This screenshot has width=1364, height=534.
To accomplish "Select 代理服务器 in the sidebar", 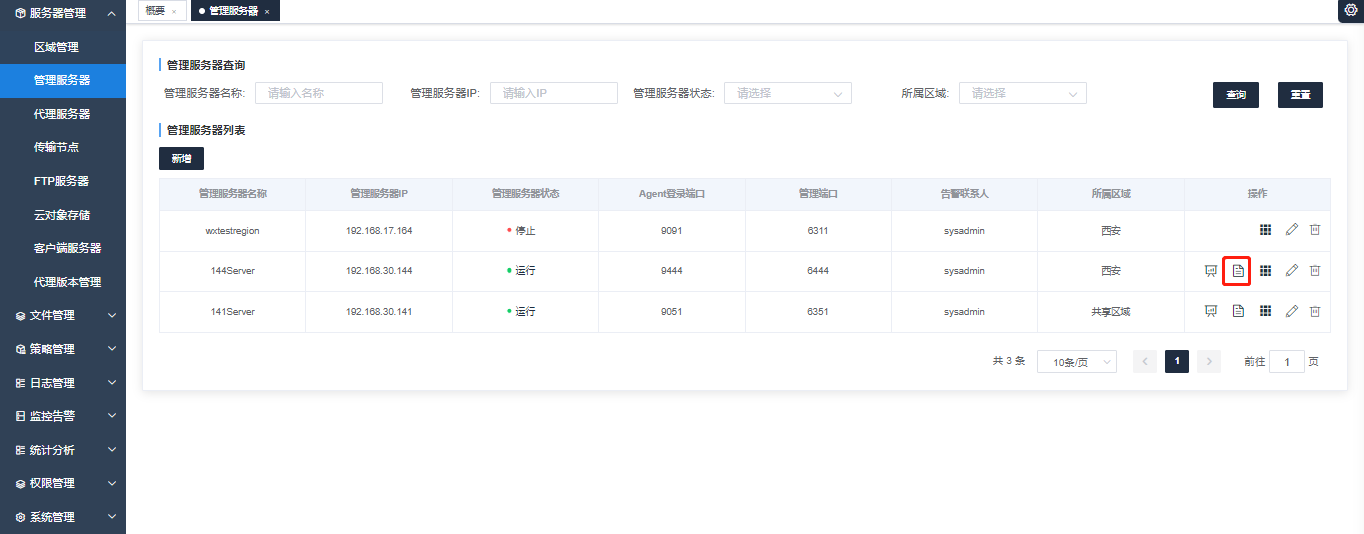I will tap(62, 114).
